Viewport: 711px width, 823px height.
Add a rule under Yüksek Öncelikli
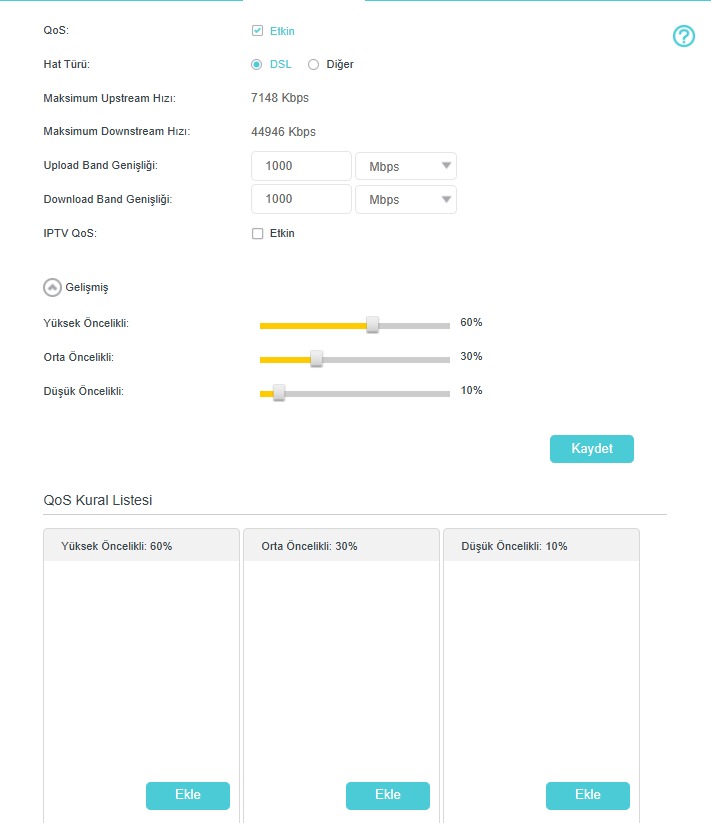[x=188, y=795]
